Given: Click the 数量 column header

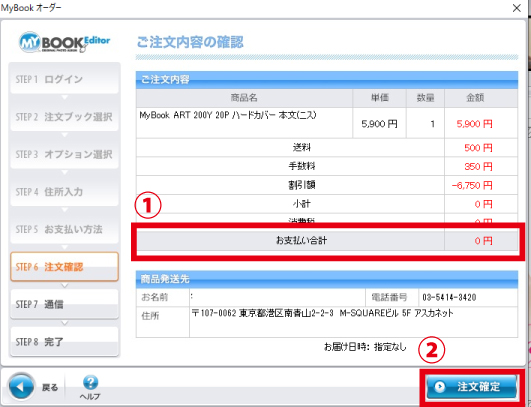Looking at the screenshot, I should click(x=425, y=98).
